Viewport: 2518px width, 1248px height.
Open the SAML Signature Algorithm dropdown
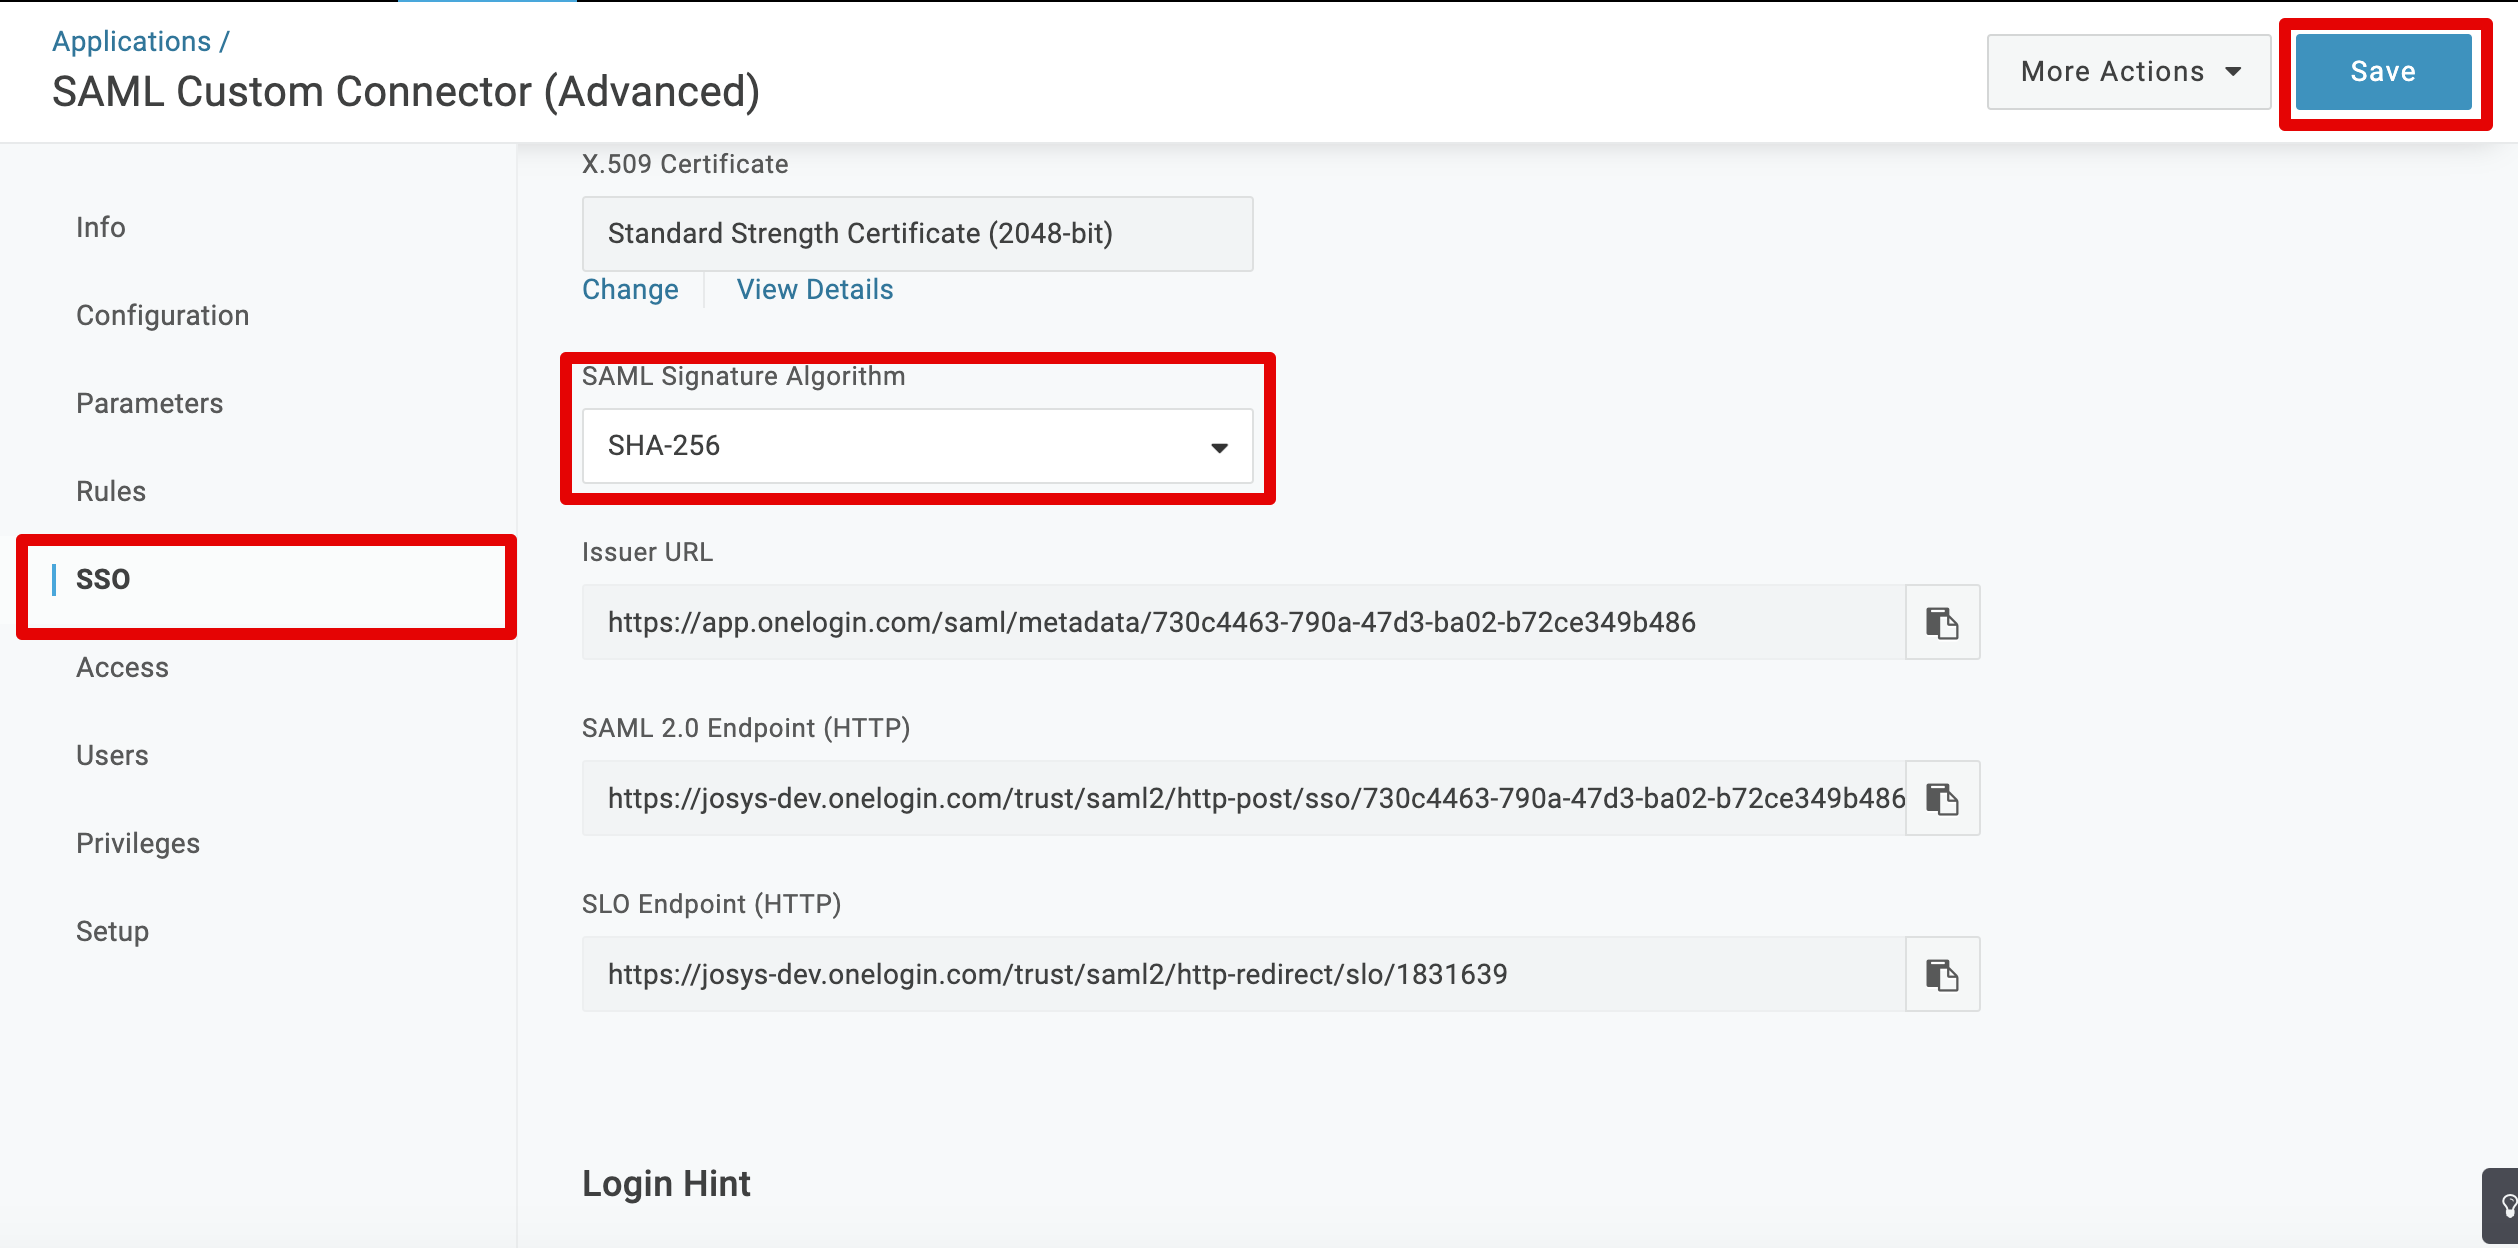coord(916,446)
